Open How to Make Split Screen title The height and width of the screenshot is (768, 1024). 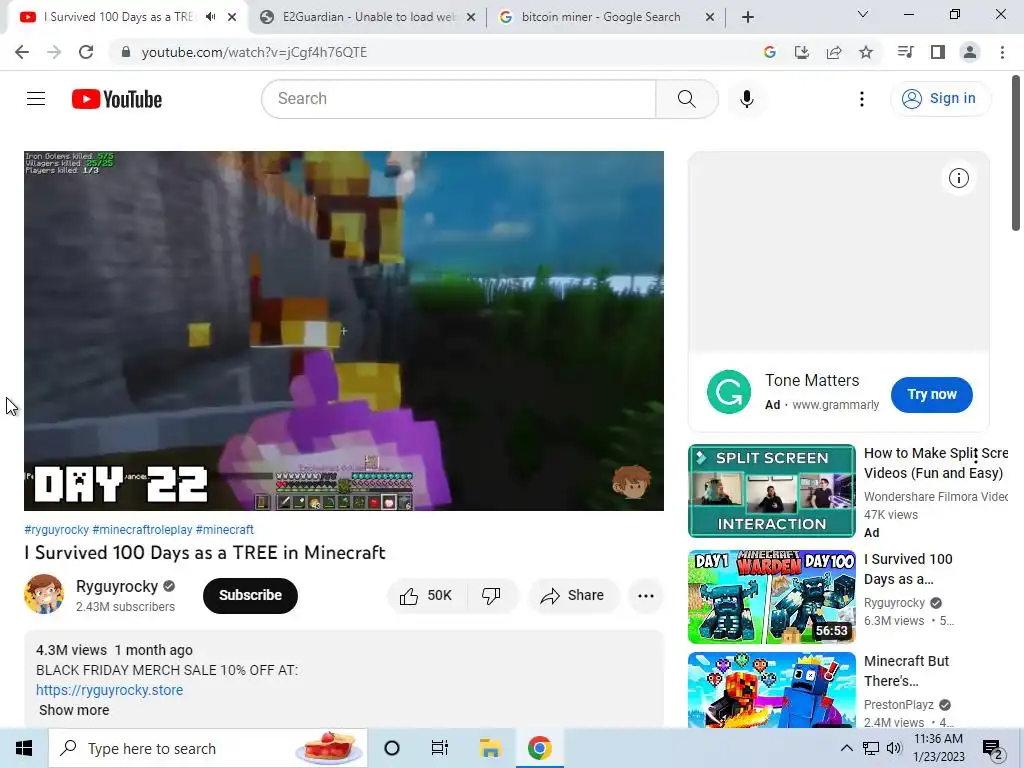(x=936, y=463)
